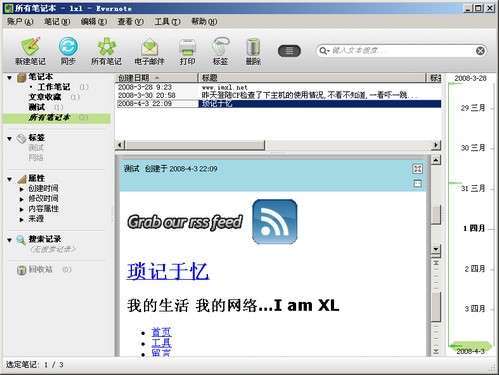This screenshot has height=375, width=499.
Task: Sort by 标题 column header
Action: pos(313,78)
